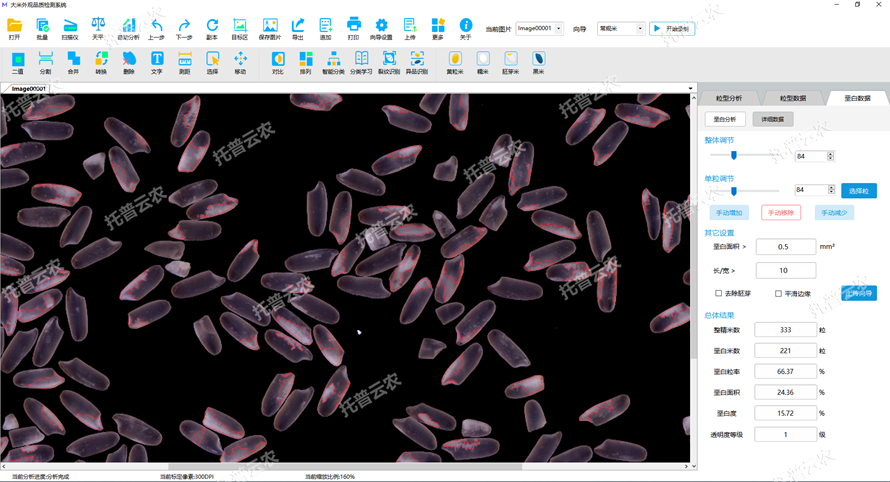The image size is (890, 482).
Task: Switch to the 粒型分析 tab
Action: tap(729, 99)
